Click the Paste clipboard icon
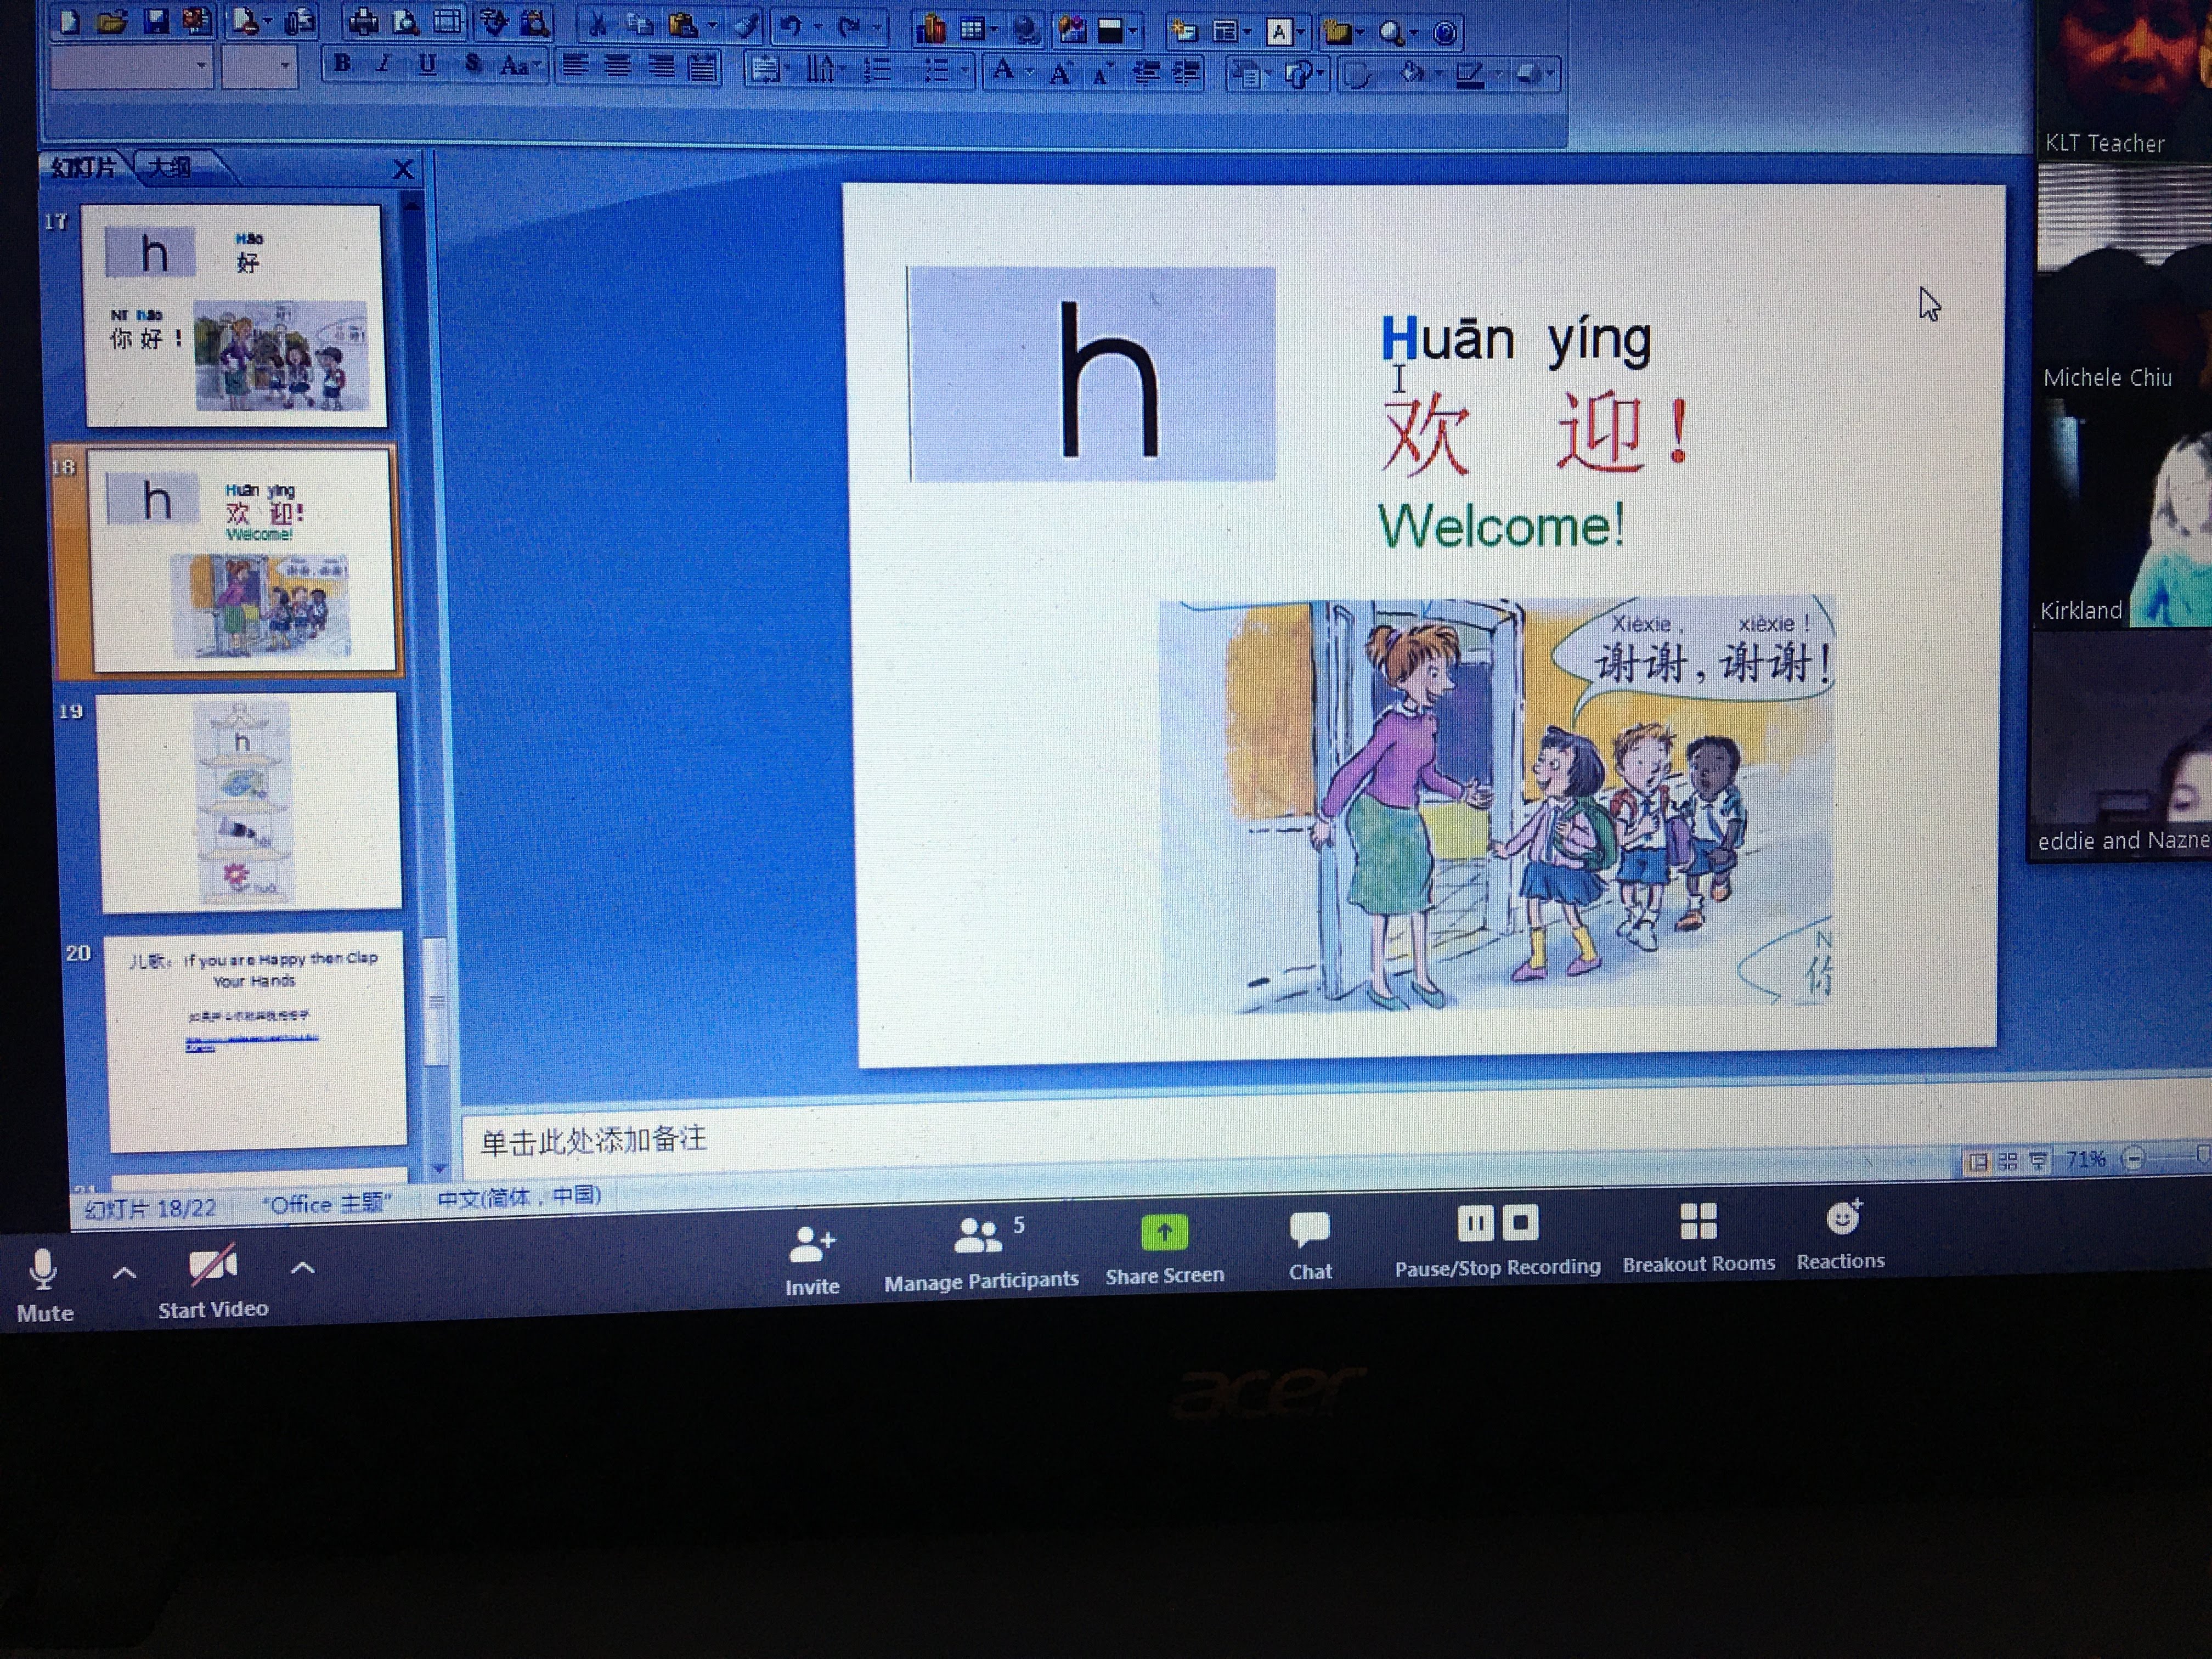 pyautogui.click(x=683, y=25)
